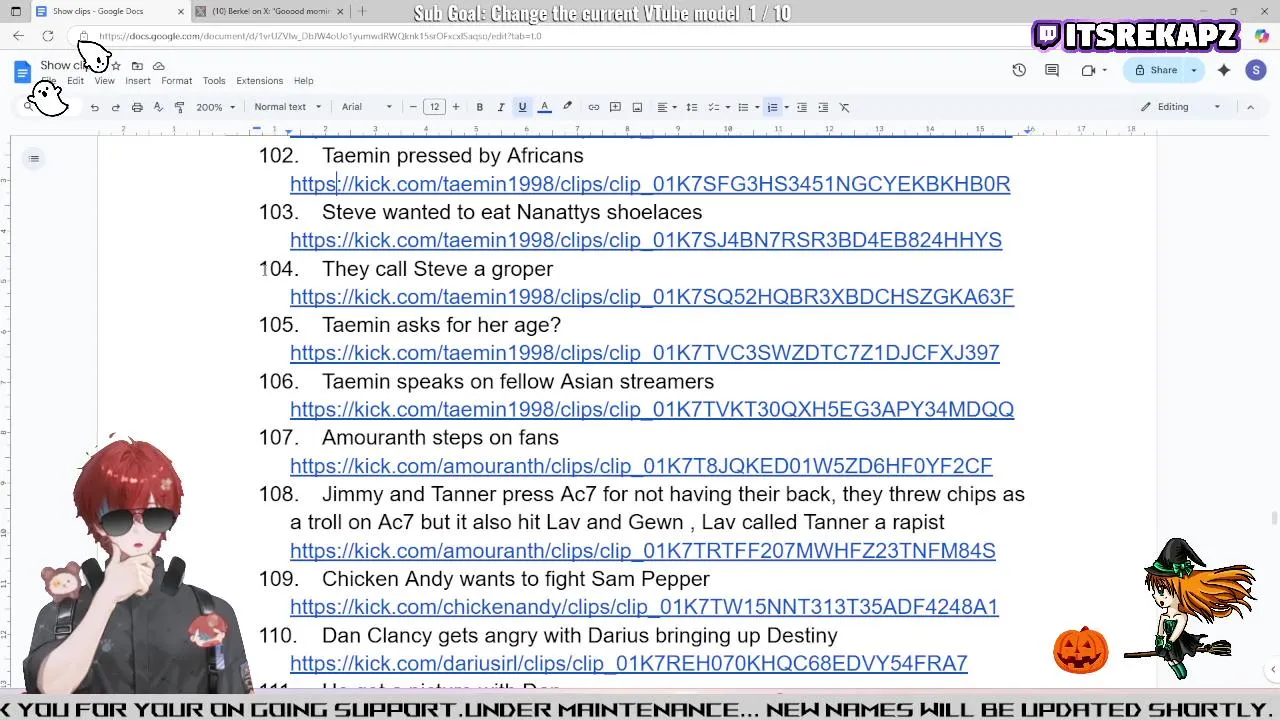This screenshot has height=720, width=1280.
Task: Open Copilot icon in browser toolbar
Action: 1262,36
